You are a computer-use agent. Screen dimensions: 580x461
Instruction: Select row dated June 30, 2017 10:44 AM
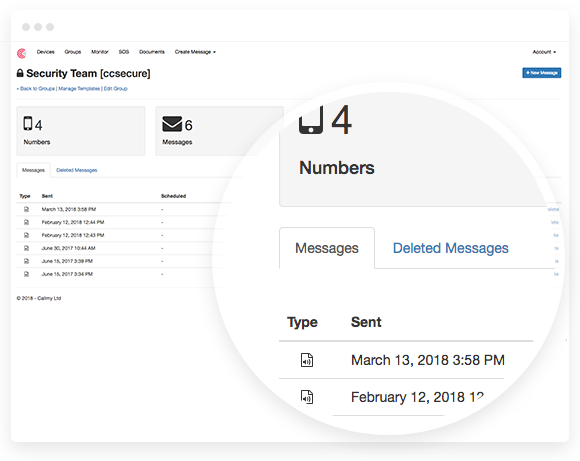(120, 248)
